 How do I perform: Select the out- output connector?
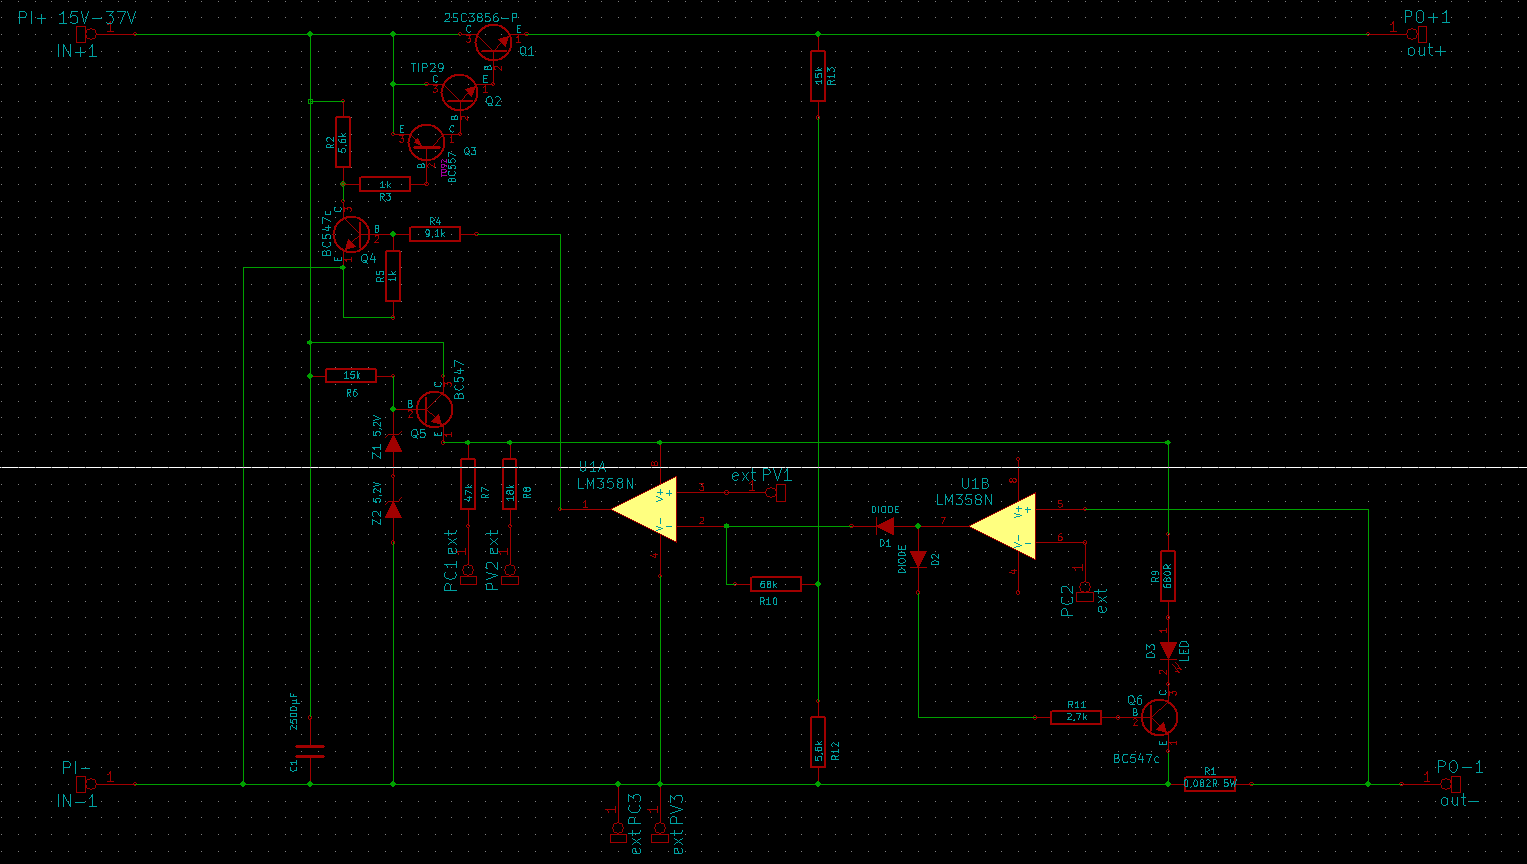point(1451,784)
